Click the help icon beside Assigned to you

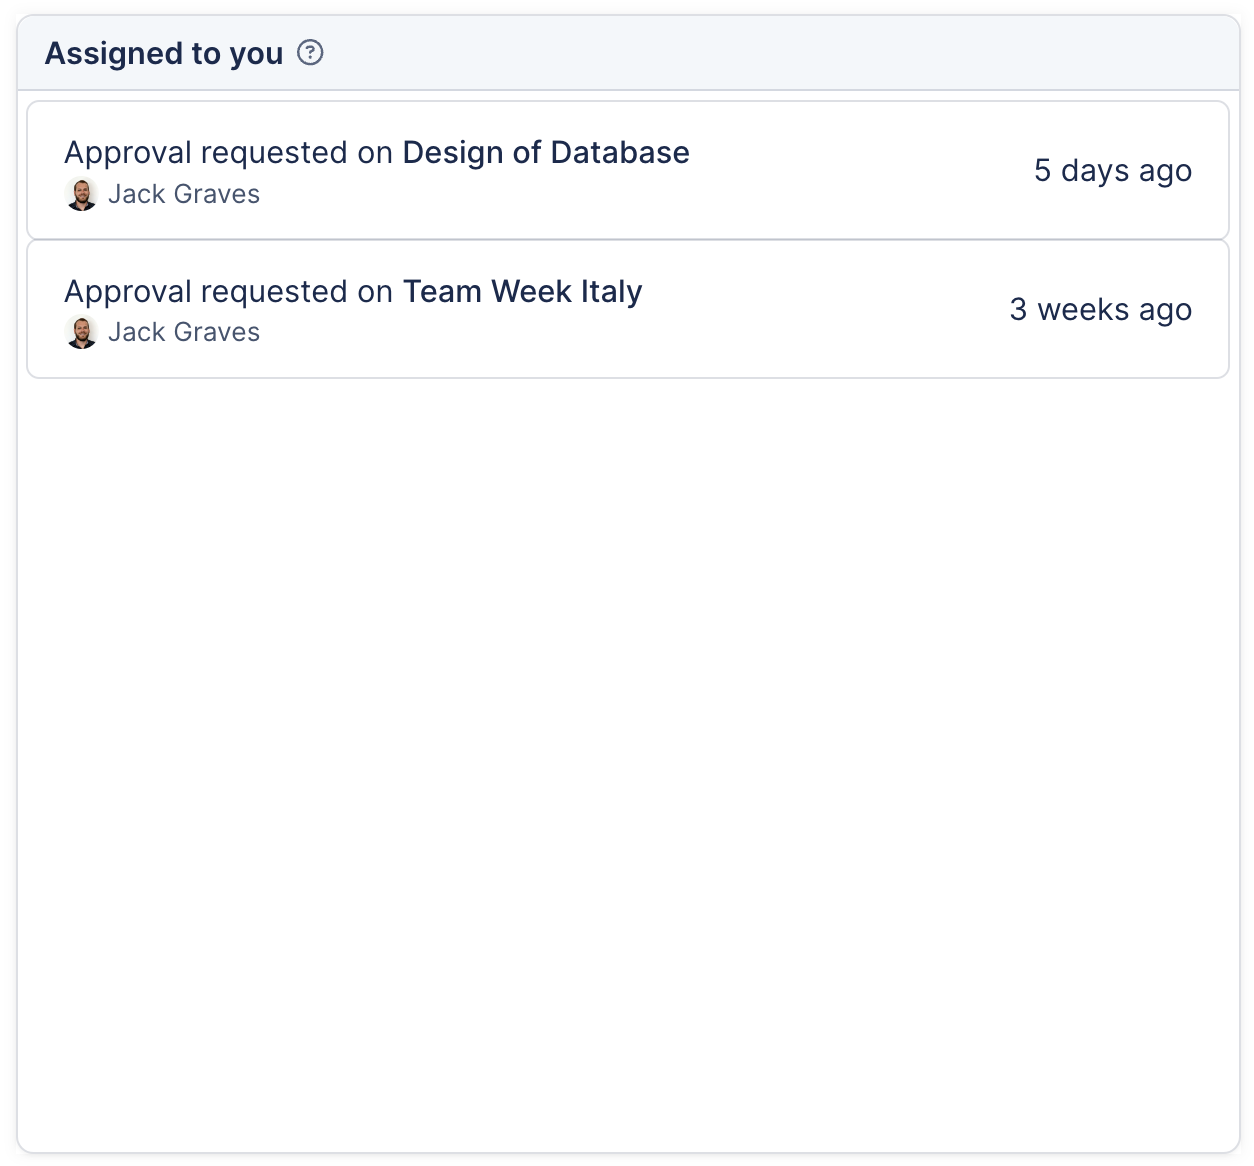(x=311, y=53)
